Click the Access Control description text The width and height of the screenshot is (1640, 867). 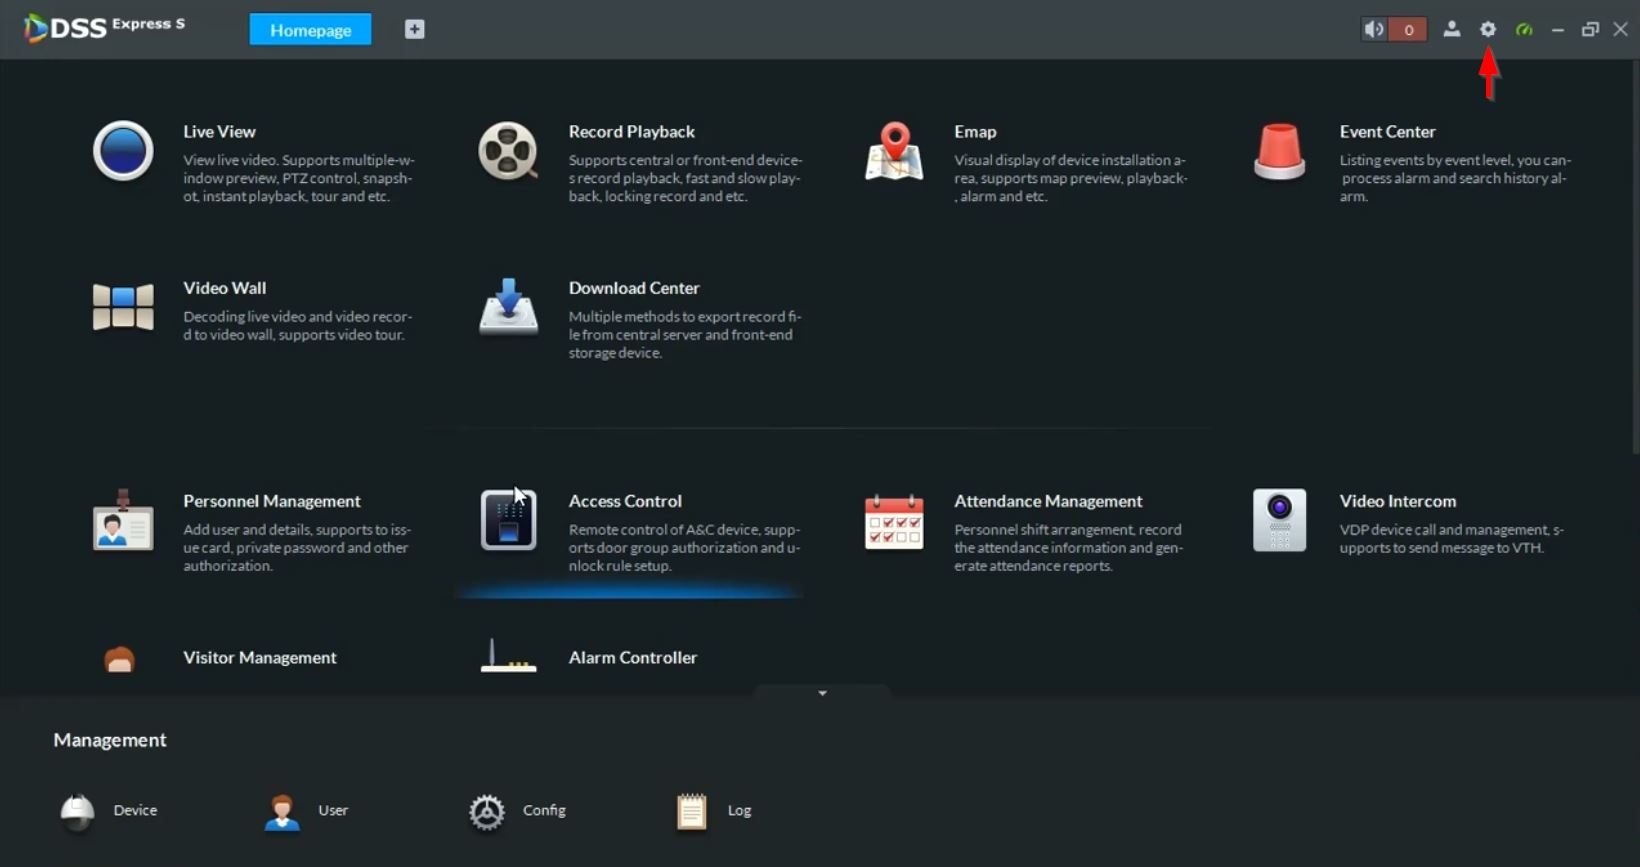[684, 547]
